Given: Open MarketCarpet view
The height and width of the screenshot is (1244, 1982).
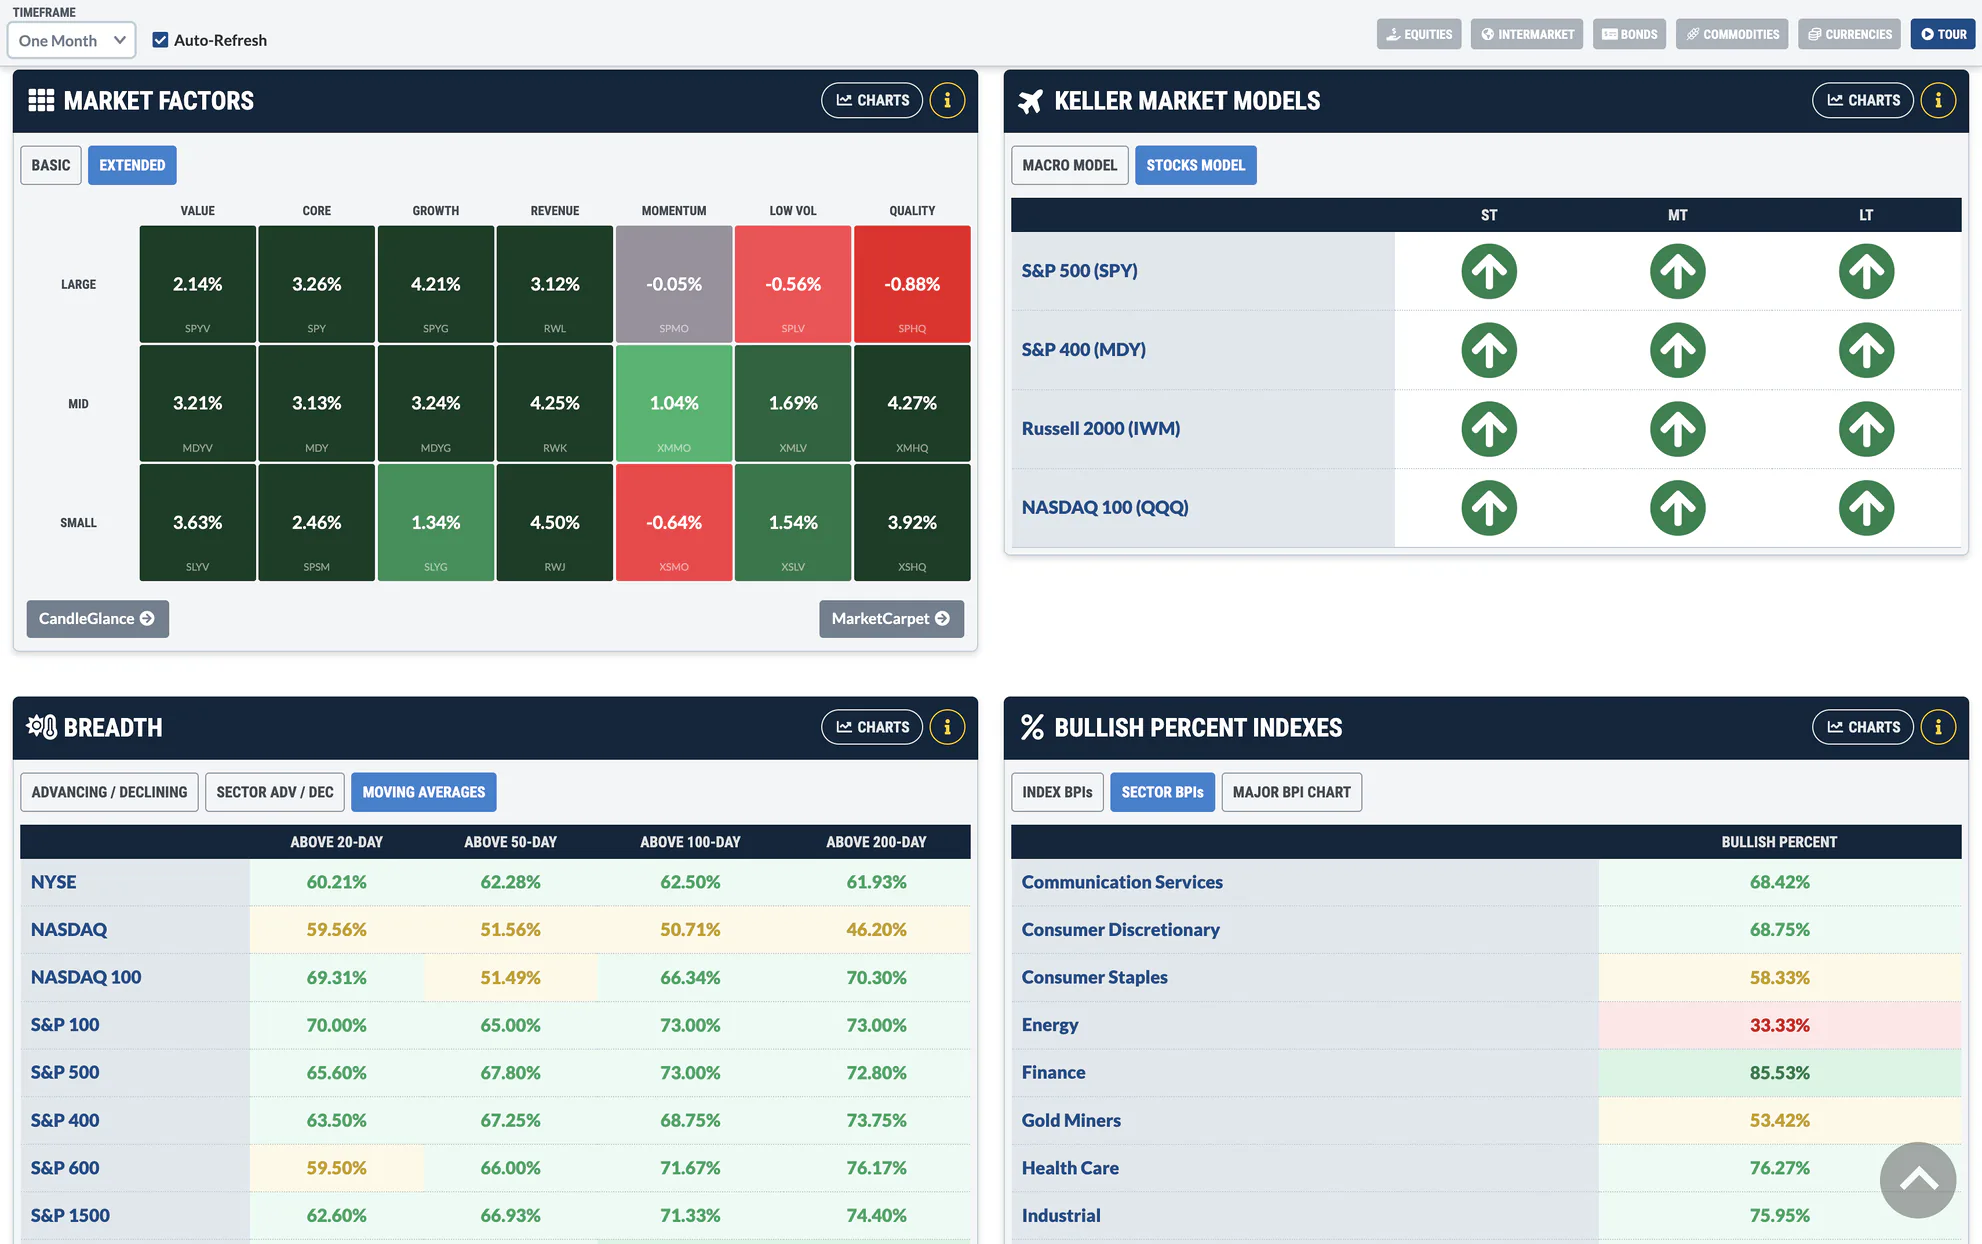Looking at the screenshot, I should pyautogui.click(x=891, y=619).
